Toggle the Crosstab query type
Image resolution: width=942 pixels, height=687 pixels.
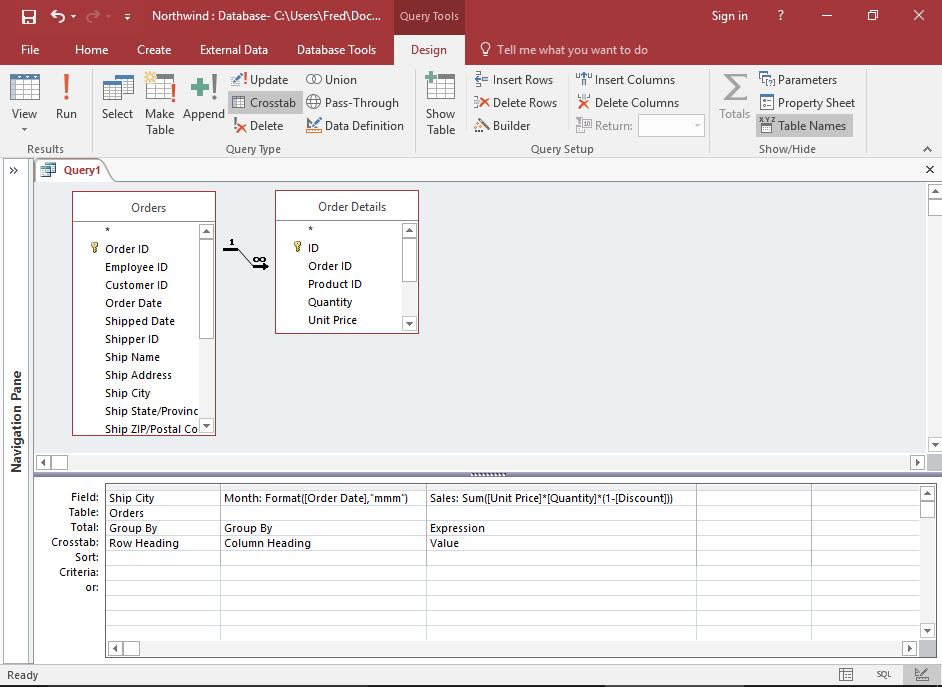click(x=264, y=103)
